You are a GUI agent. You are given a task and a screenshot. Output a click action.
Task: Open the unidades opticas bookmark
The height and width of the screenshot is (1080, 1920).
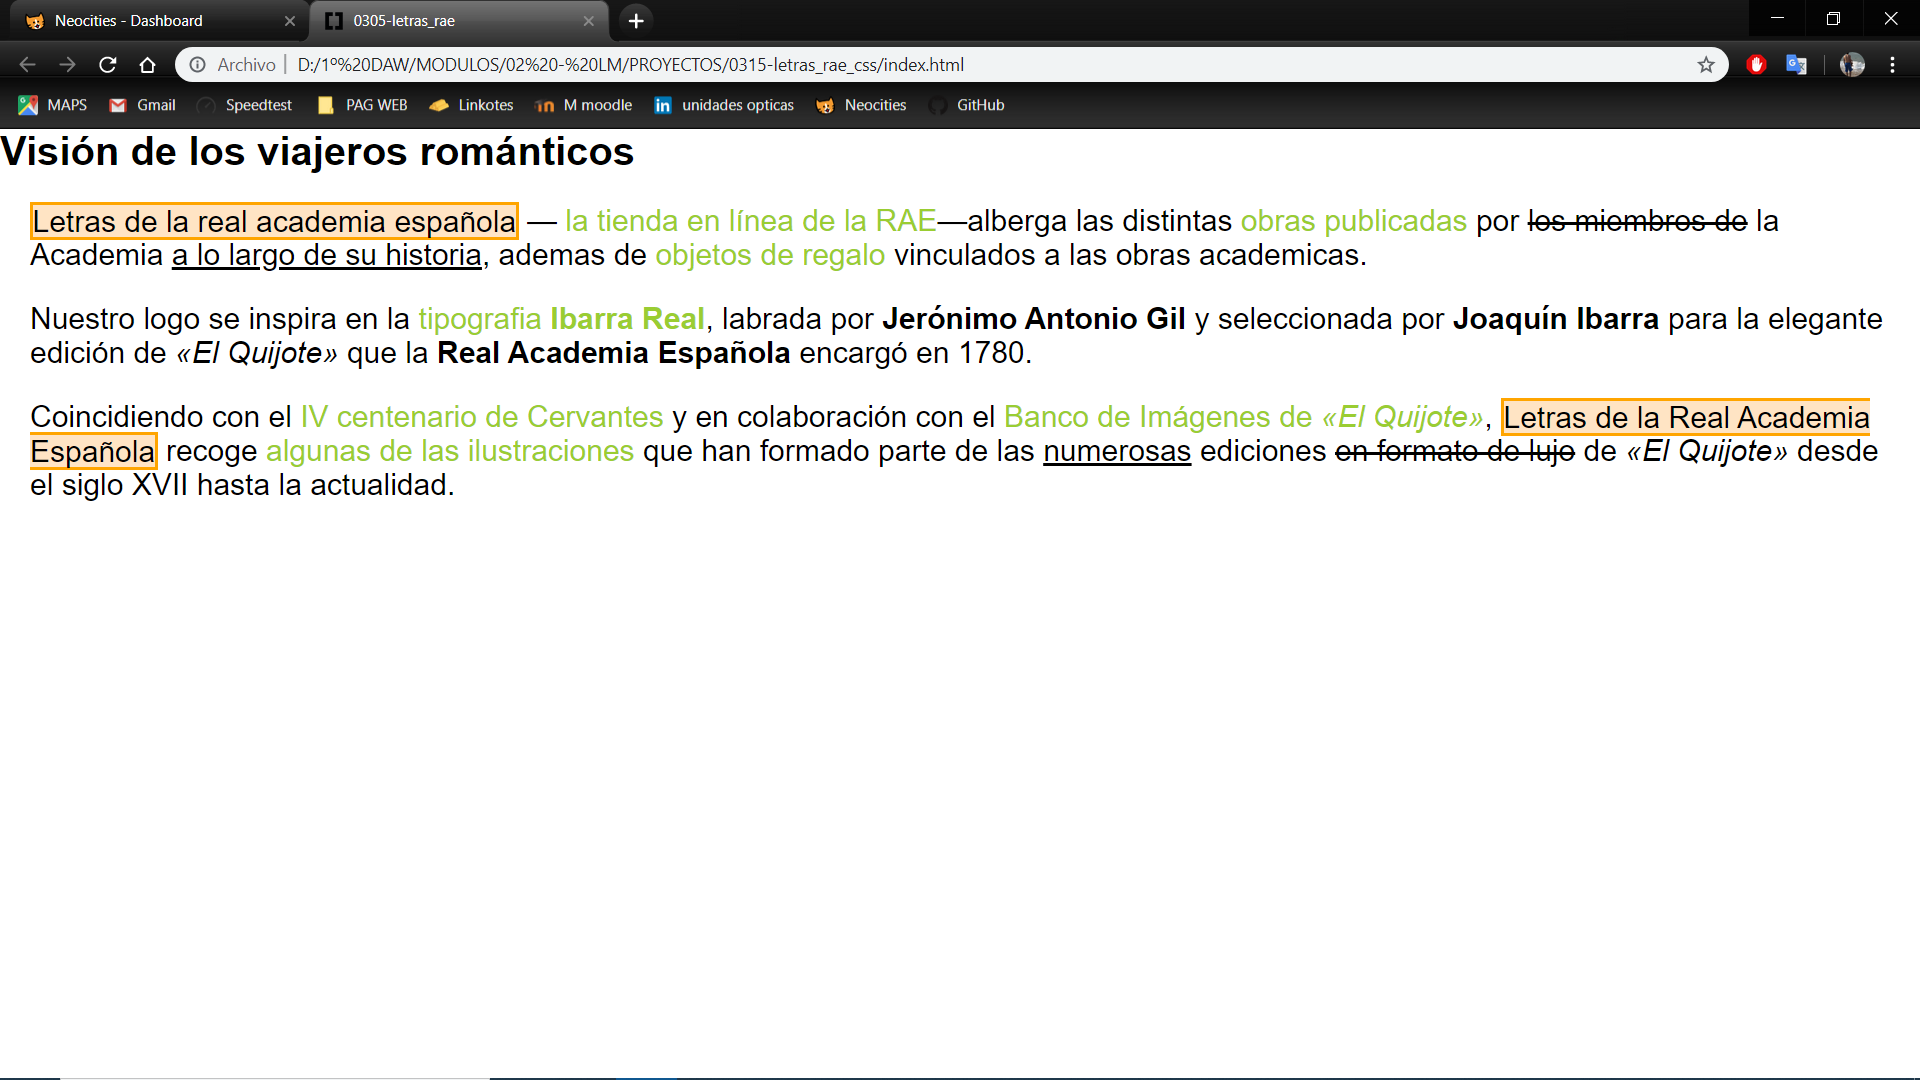click(x=724, y=105)
